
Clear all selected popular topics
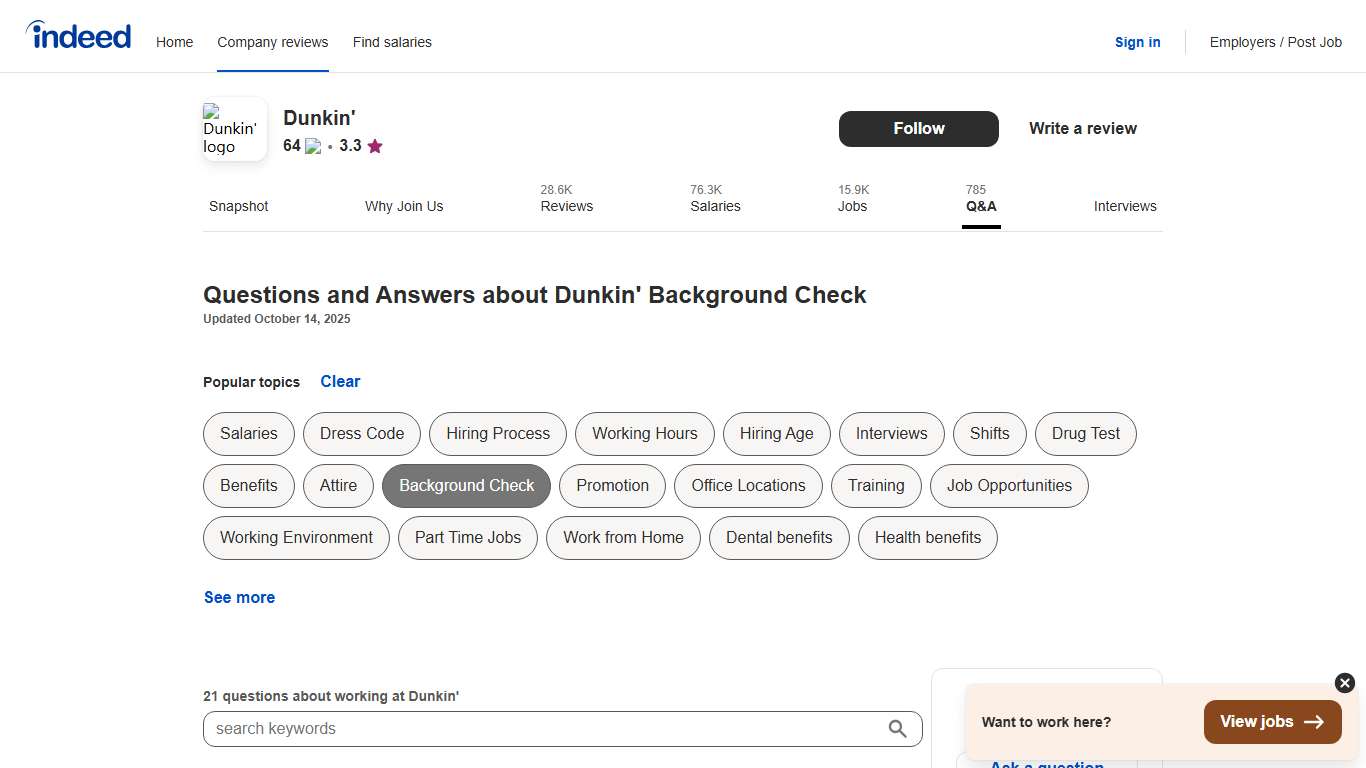click(340, 381)
